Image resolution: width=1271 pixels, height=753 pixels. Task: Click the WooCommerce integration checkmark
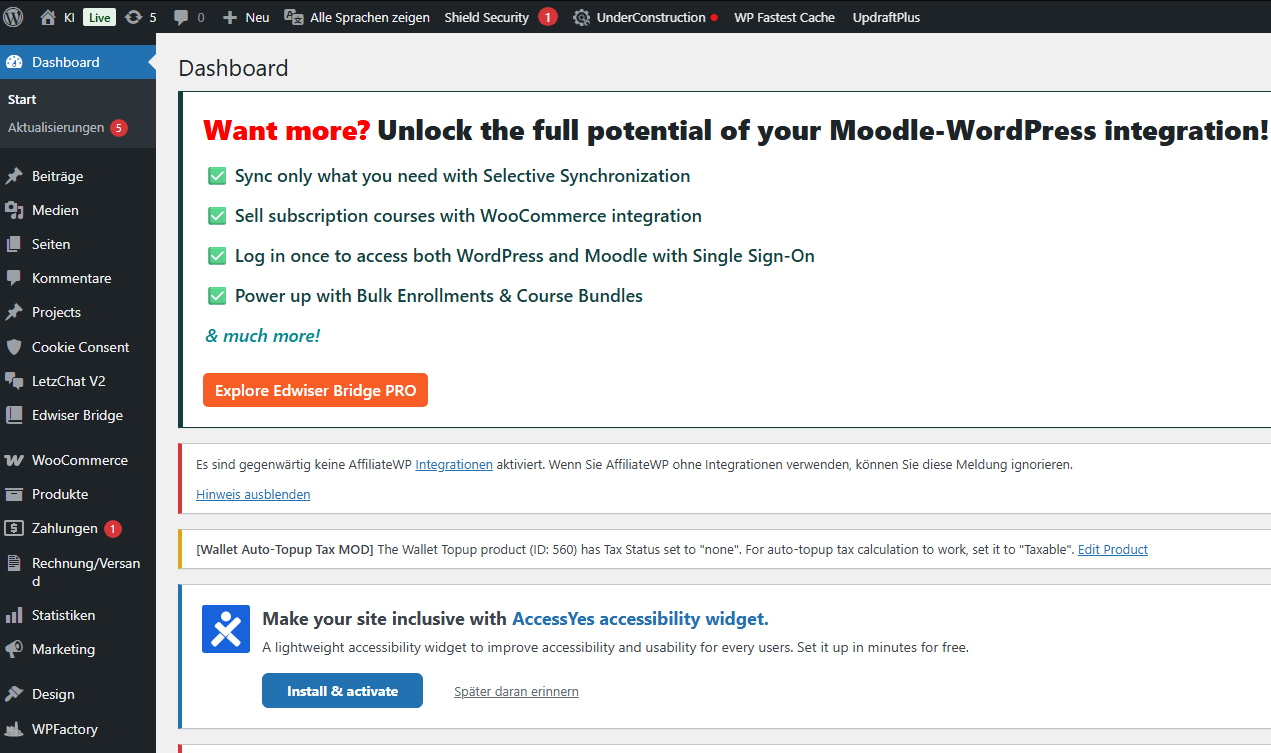217,216
